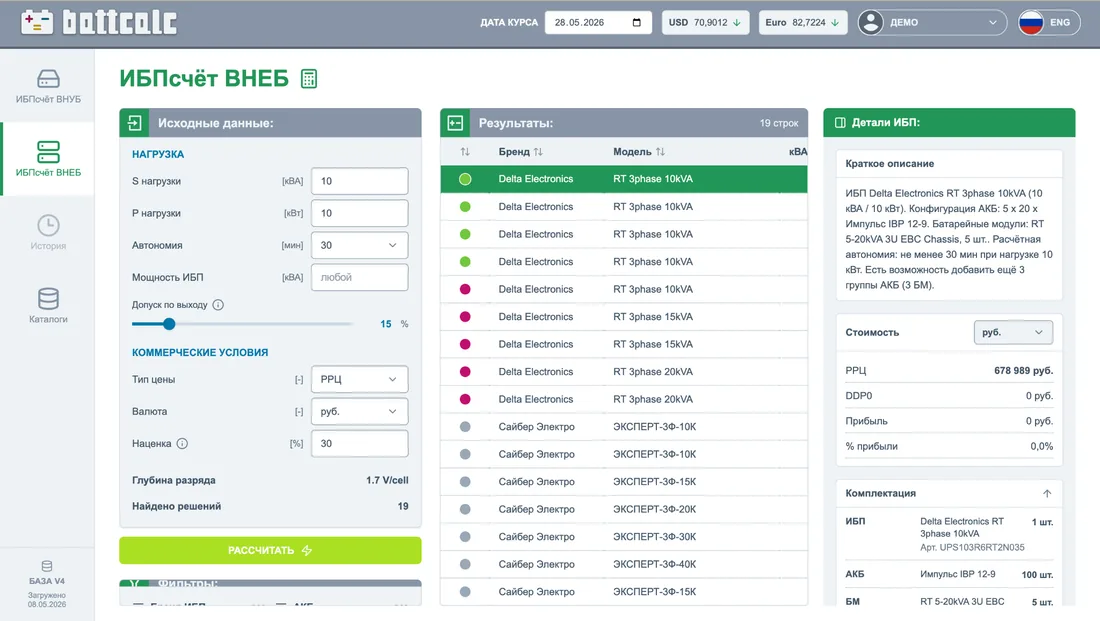Open the calendar picker in the Дата курса field
1100x621 pixels.
[636, 22]
